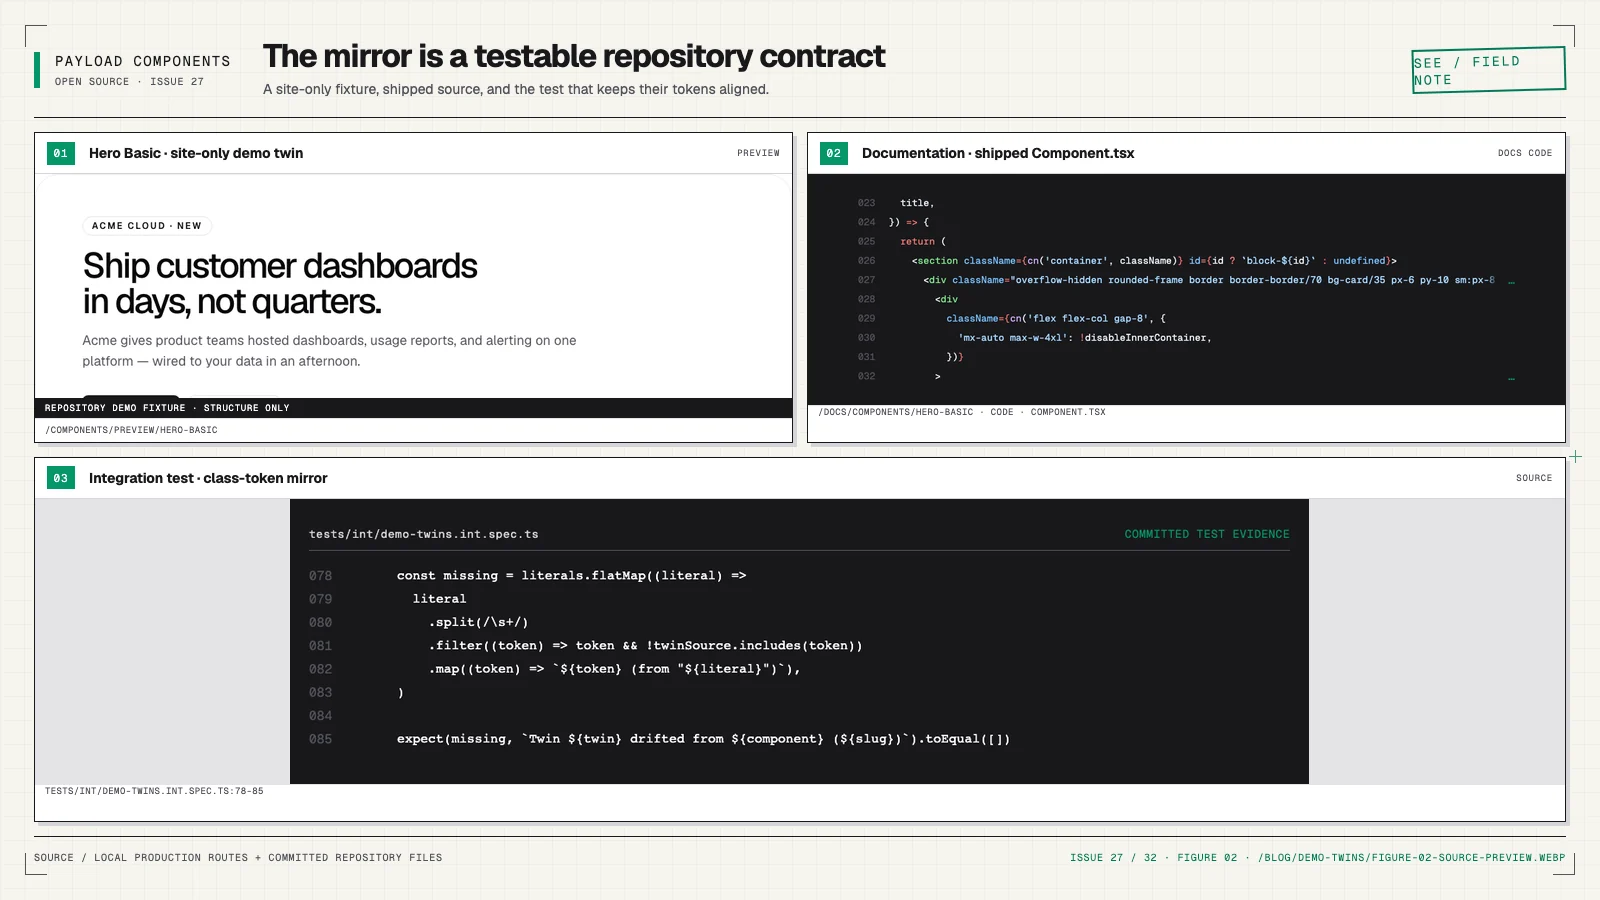Click the 'Acme gives product teams' paragraph
This screenshot has width=1600, height=900.
[x=330, y=351]
